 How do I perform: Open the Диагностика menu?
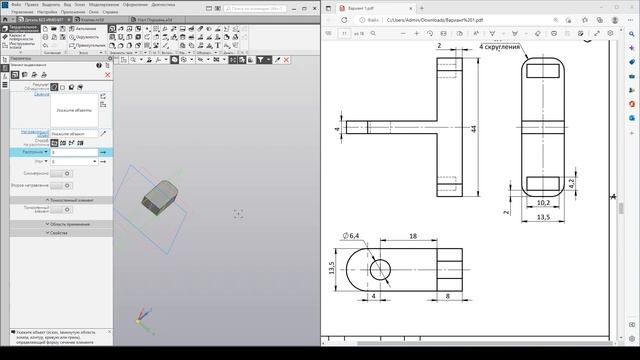[x=163, y=4]
